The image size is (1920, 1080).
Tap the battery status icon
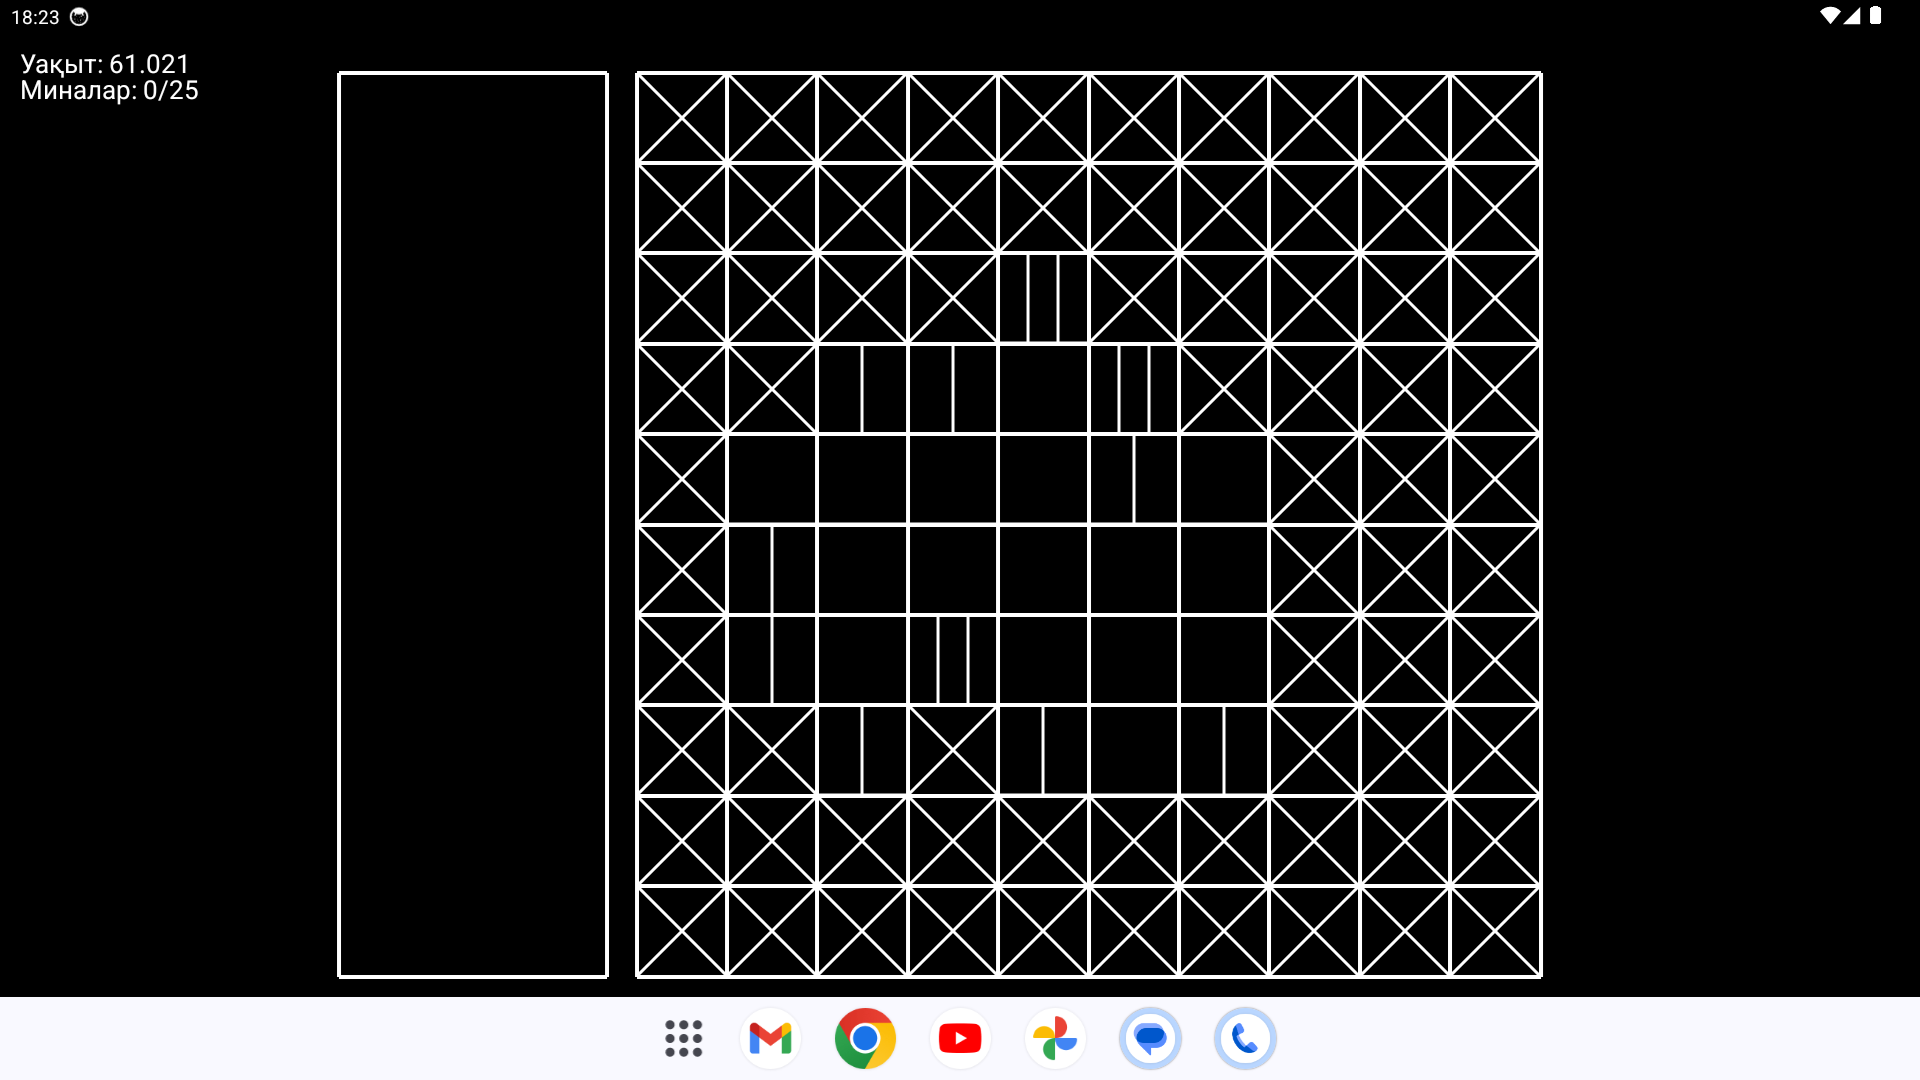click(x=1876, y=16)
